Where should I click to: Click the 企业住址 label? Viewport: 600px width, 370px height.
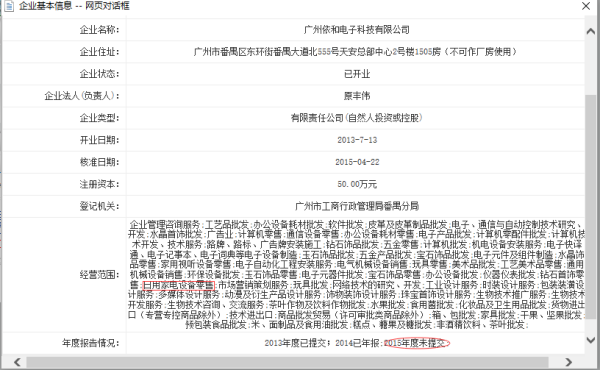99,52
